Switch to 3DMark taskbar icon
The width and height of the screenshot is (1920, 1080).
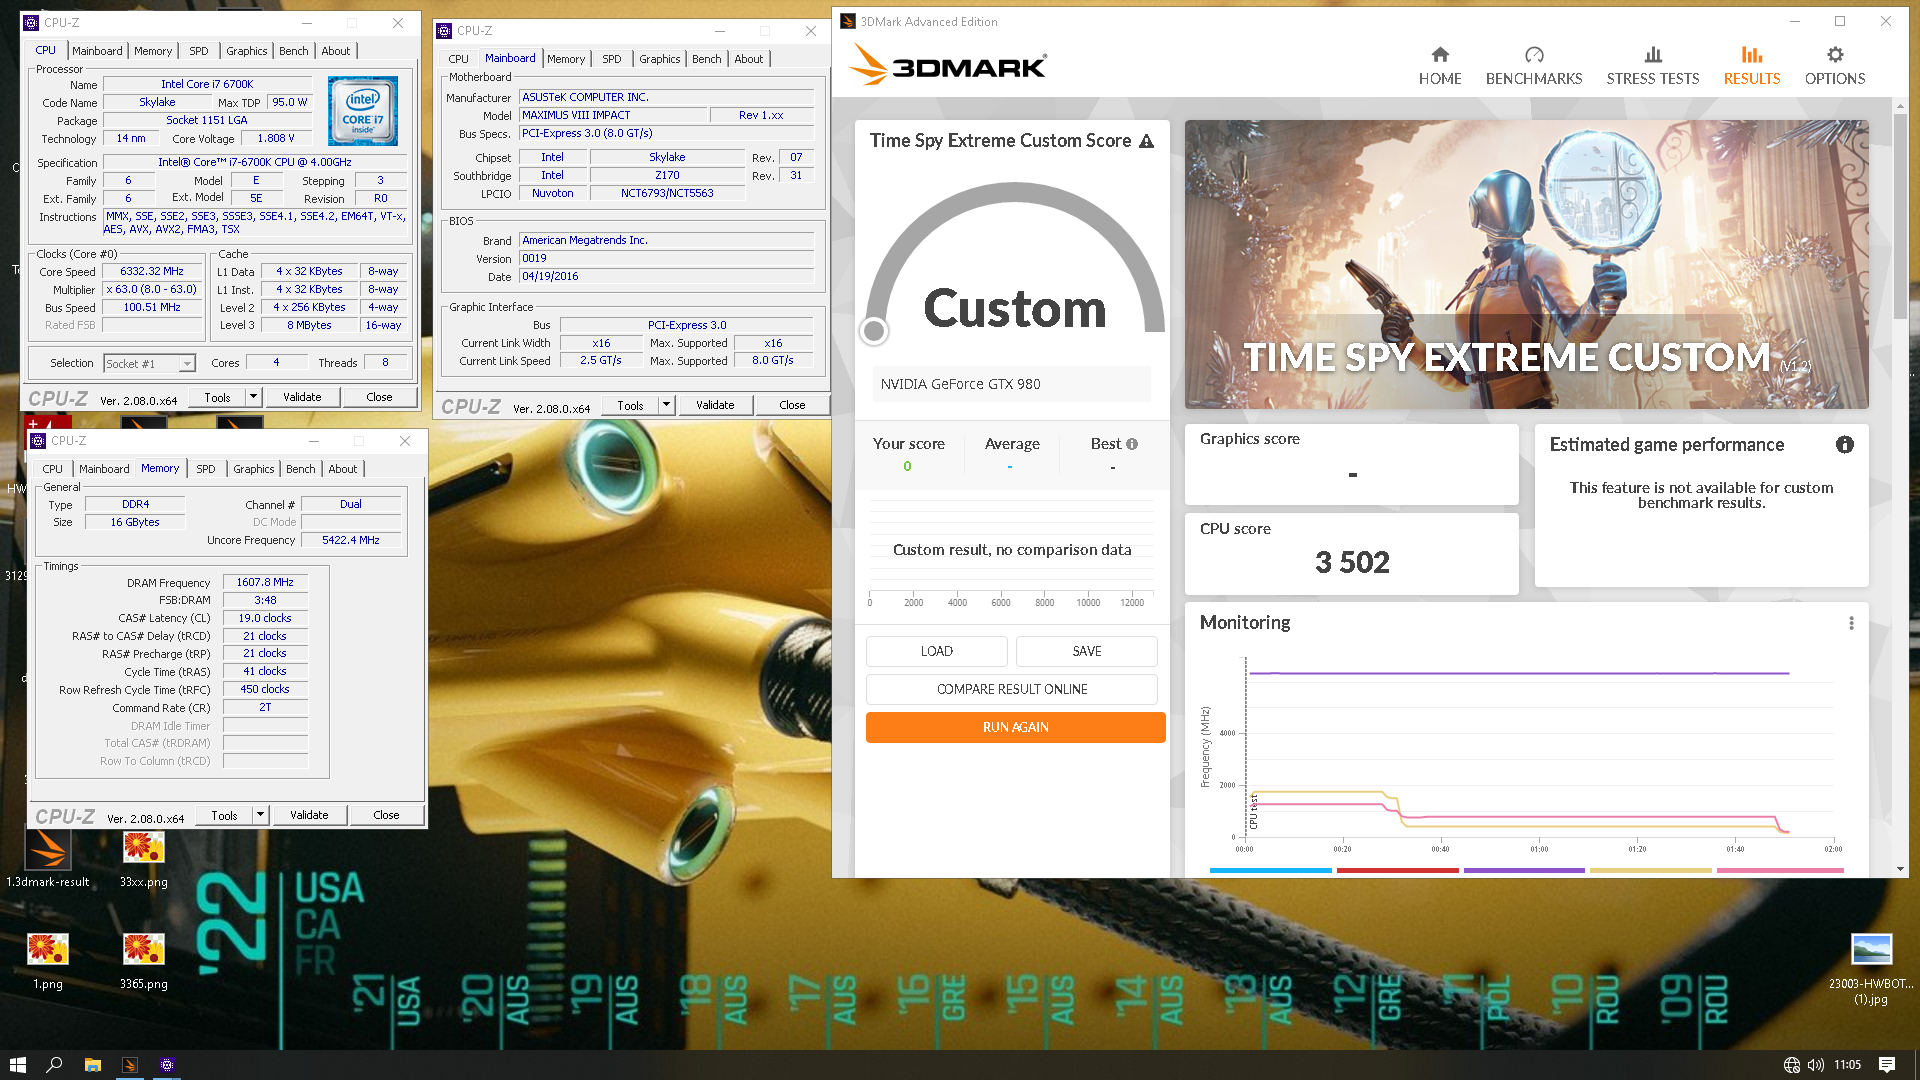(x=130, y=1065)
